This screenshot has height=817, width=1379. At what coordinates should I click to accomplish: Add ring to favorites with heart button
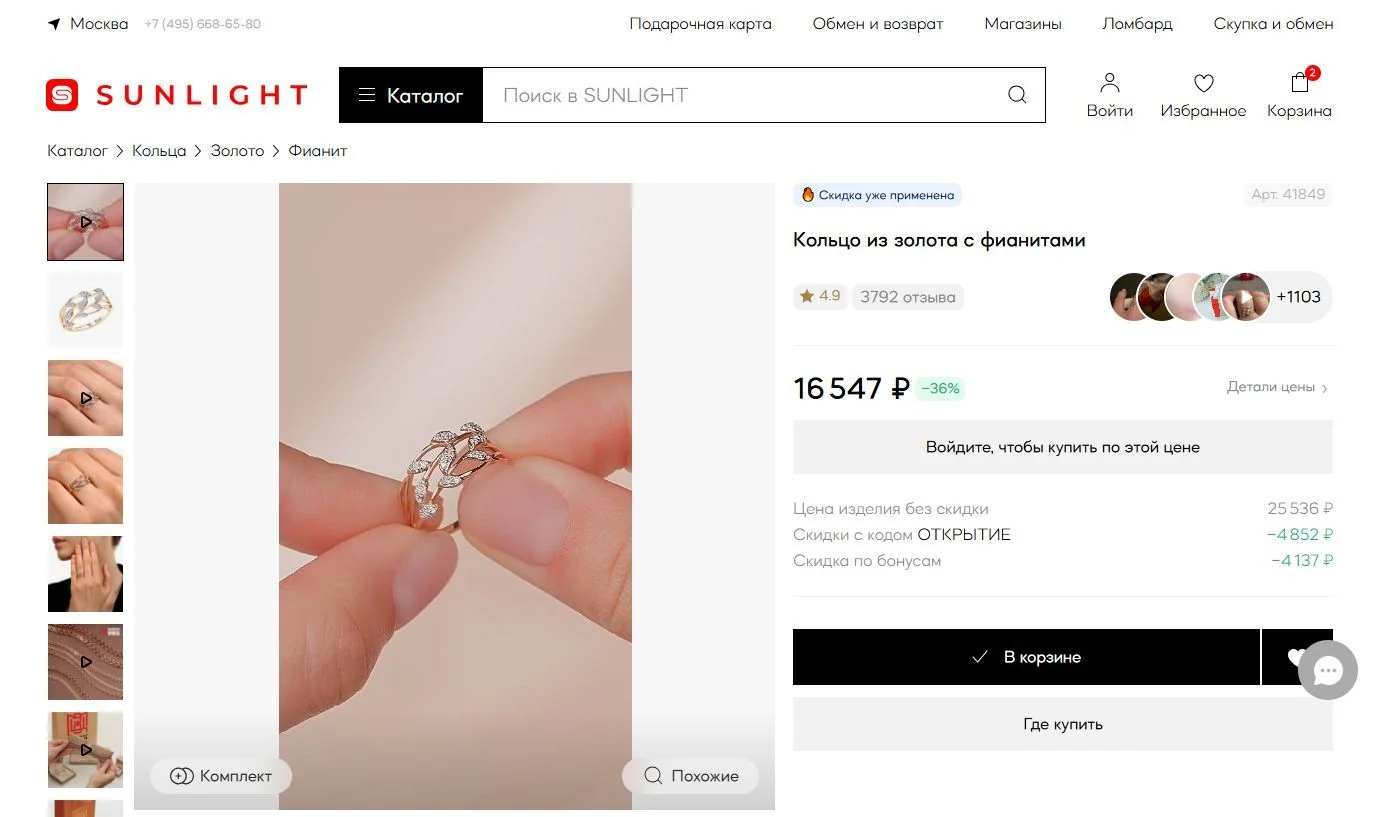[1297, 657]
